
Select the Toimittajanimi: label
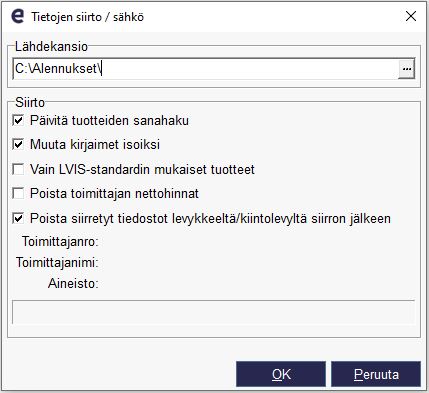57,263
